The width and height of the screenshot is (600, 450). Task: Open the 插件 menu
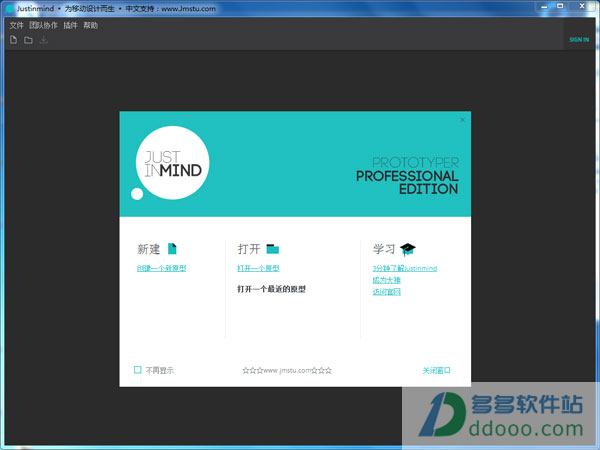tap(70, 25)
